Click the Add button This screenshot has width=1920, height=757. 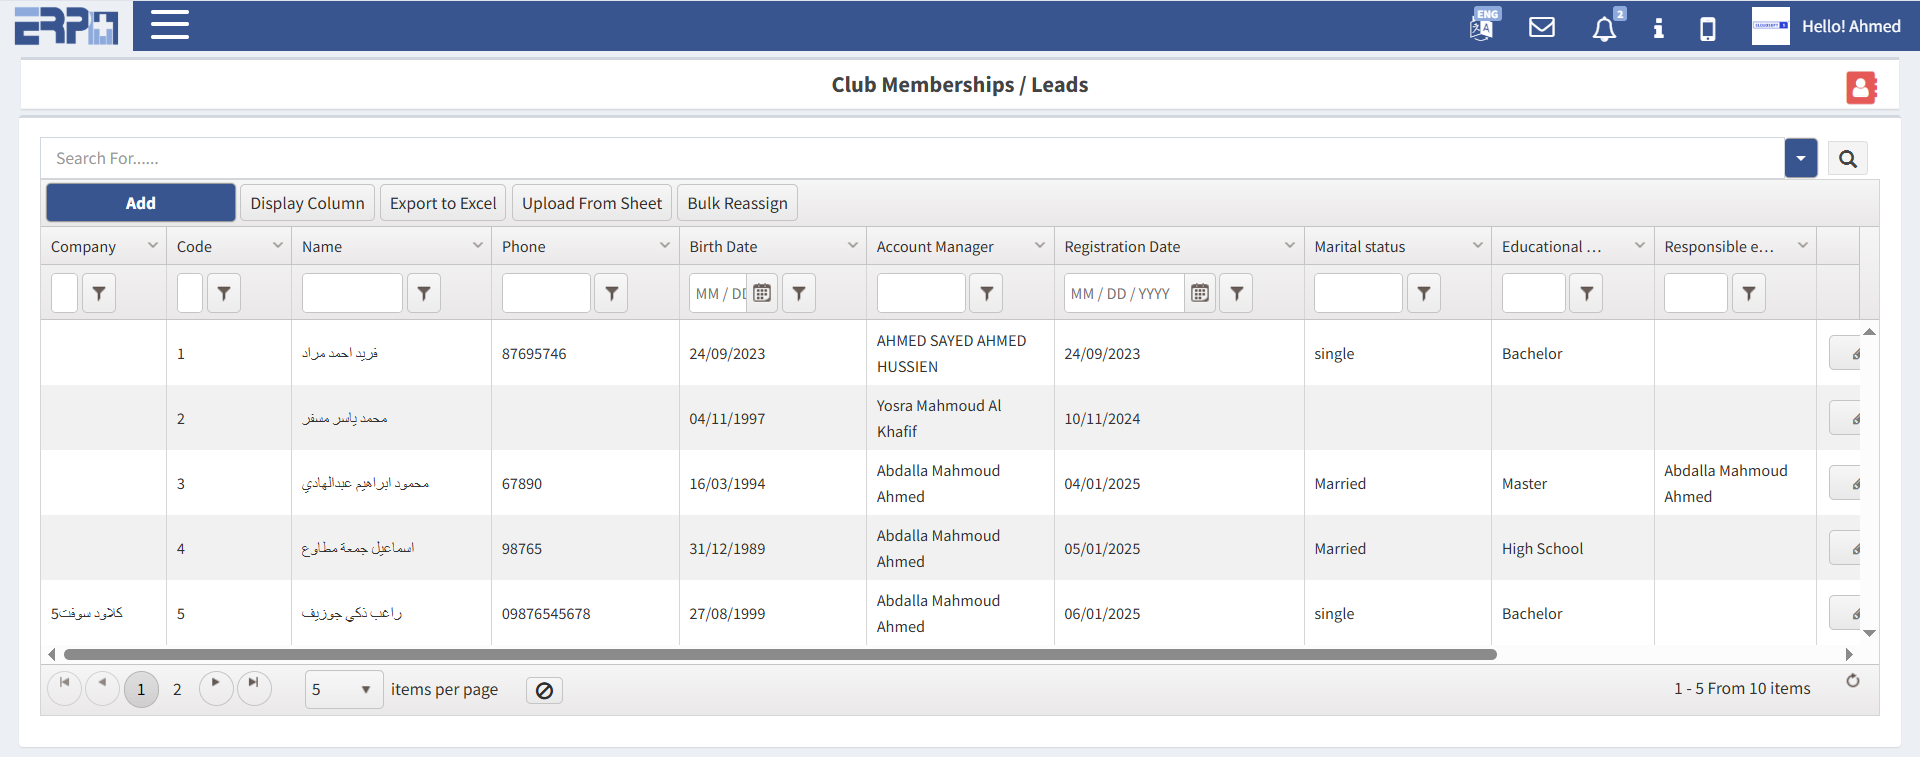(x=140, y=203)
